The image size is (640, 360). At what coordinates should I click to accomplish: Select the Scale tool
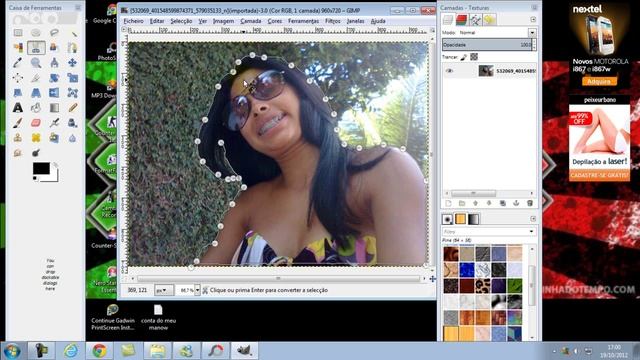72,78
